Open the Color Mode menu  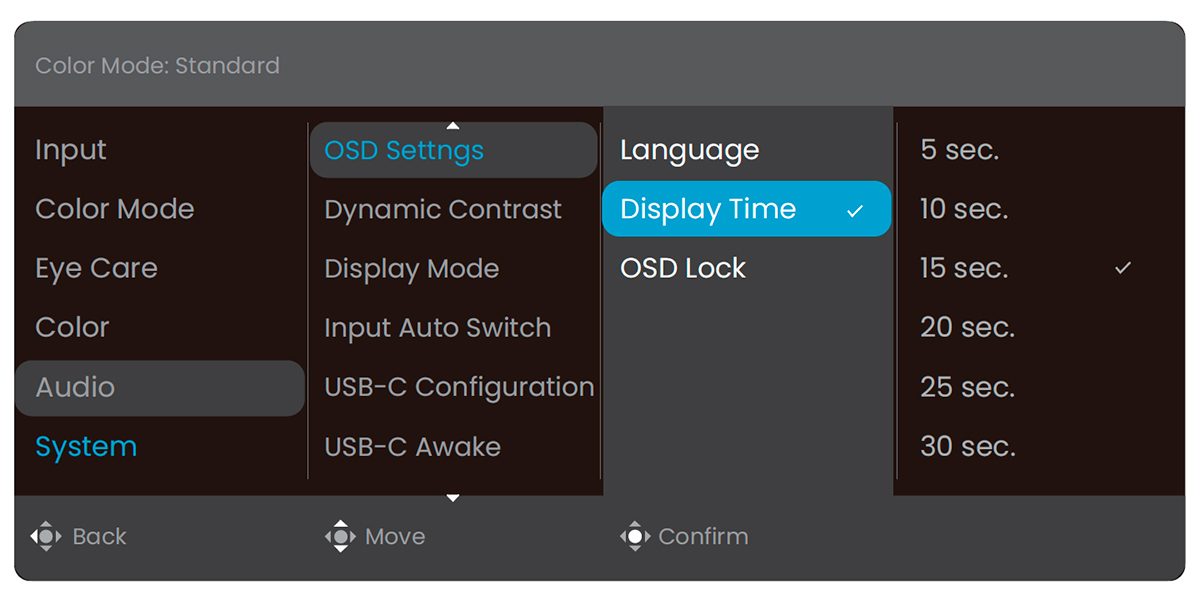point(160,209)
